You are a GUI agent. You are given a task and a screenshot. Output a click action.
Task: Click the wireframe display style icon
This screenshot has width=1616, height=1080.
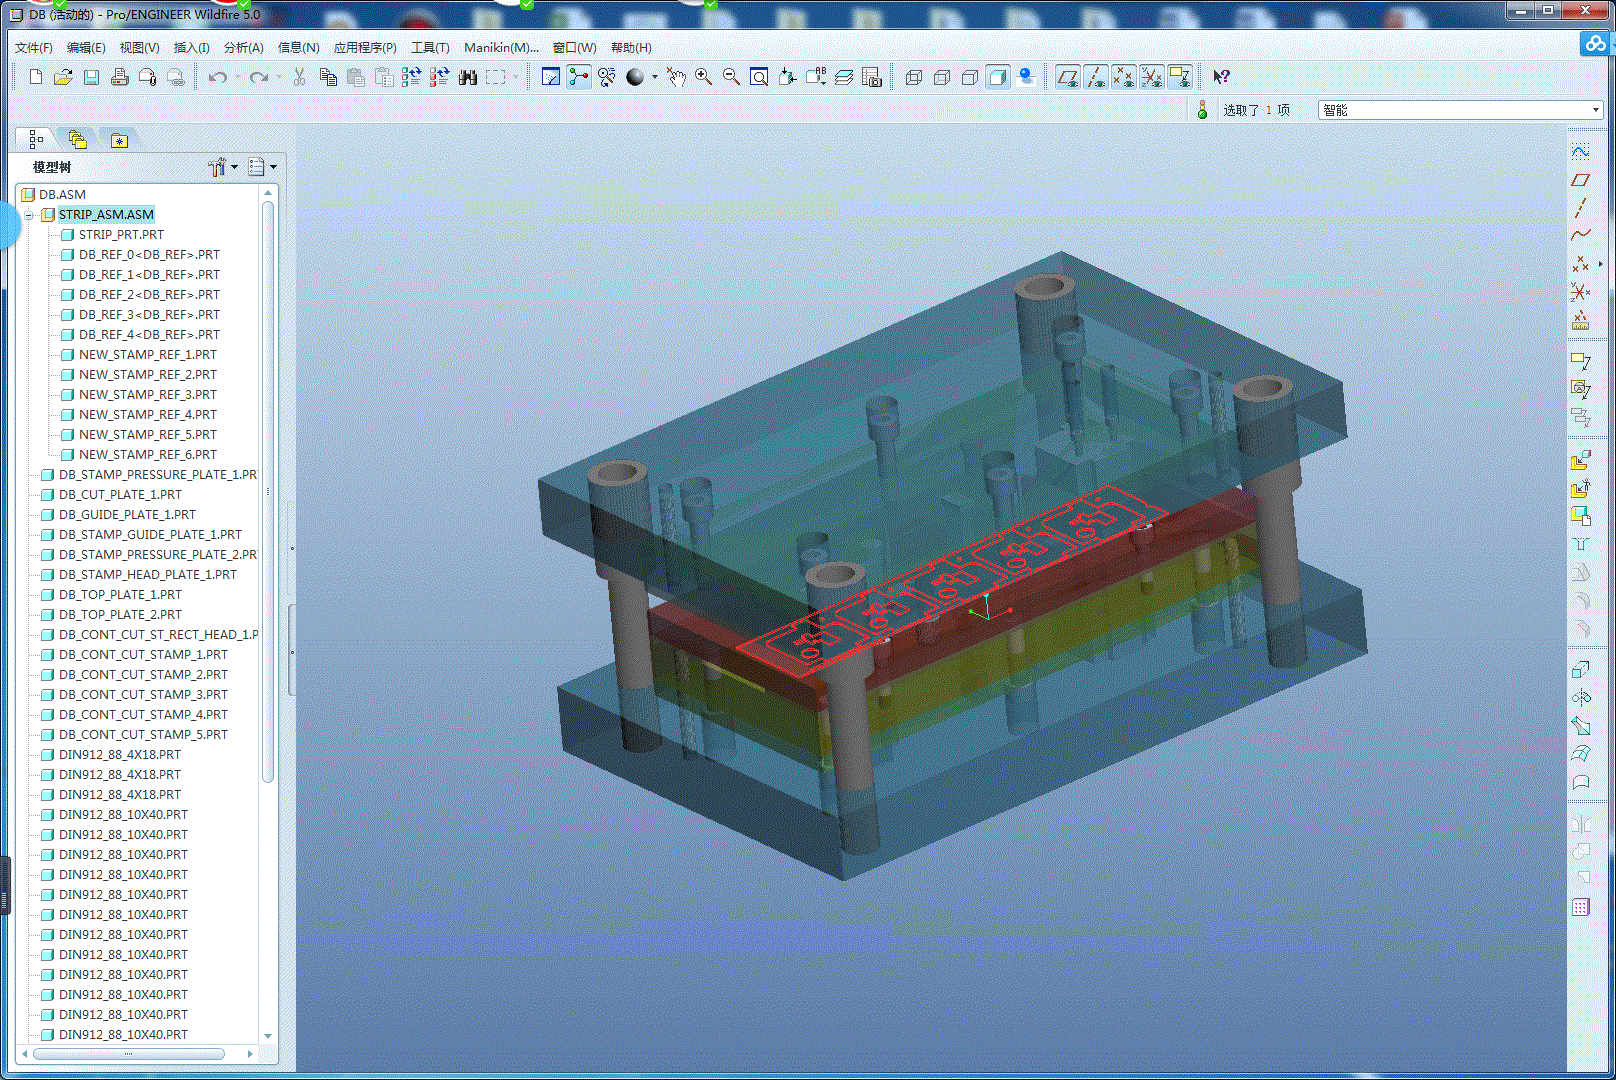pos(914,77)
